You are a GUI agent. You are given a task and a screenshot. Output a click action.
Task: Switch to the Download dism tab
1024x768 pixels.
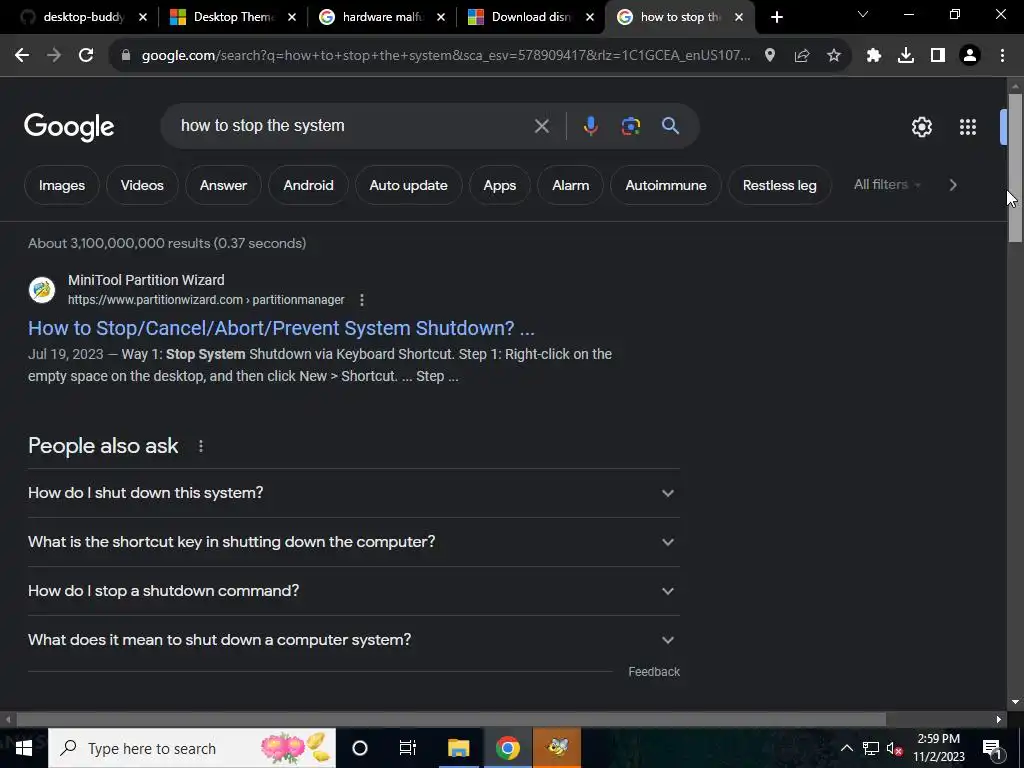tap(531, 17)
